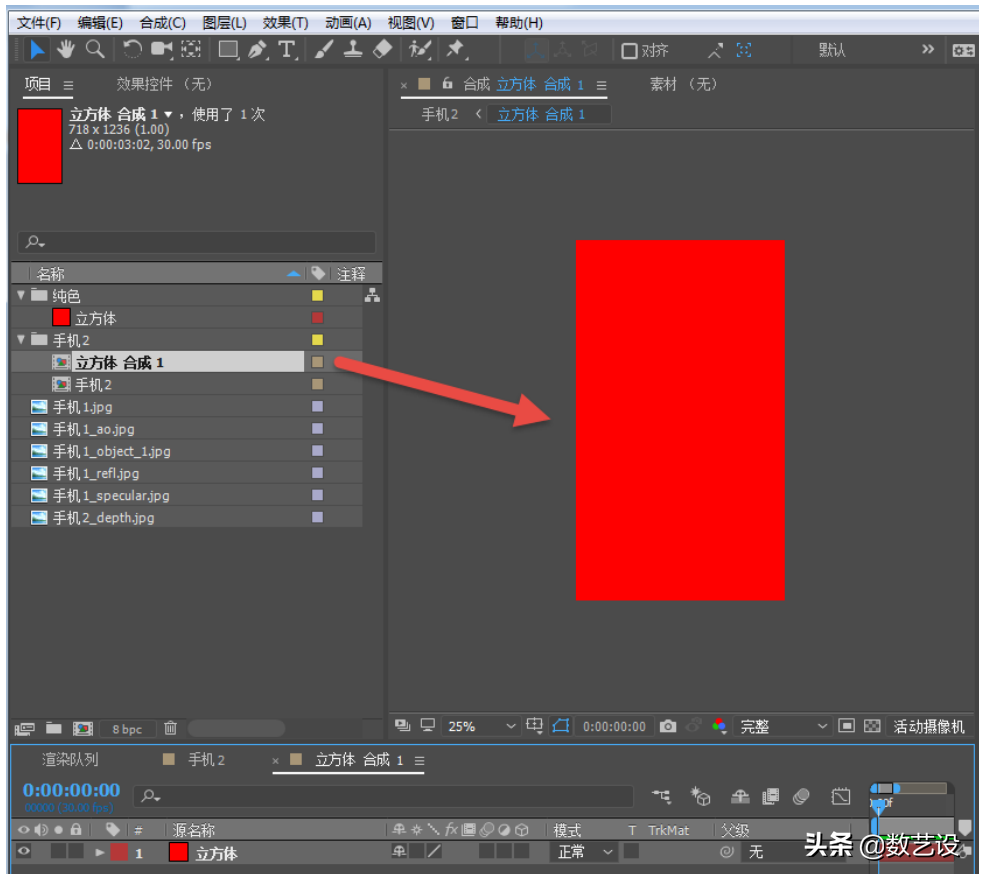Open the 完整 resolution dropdown

tap(783, 726)
